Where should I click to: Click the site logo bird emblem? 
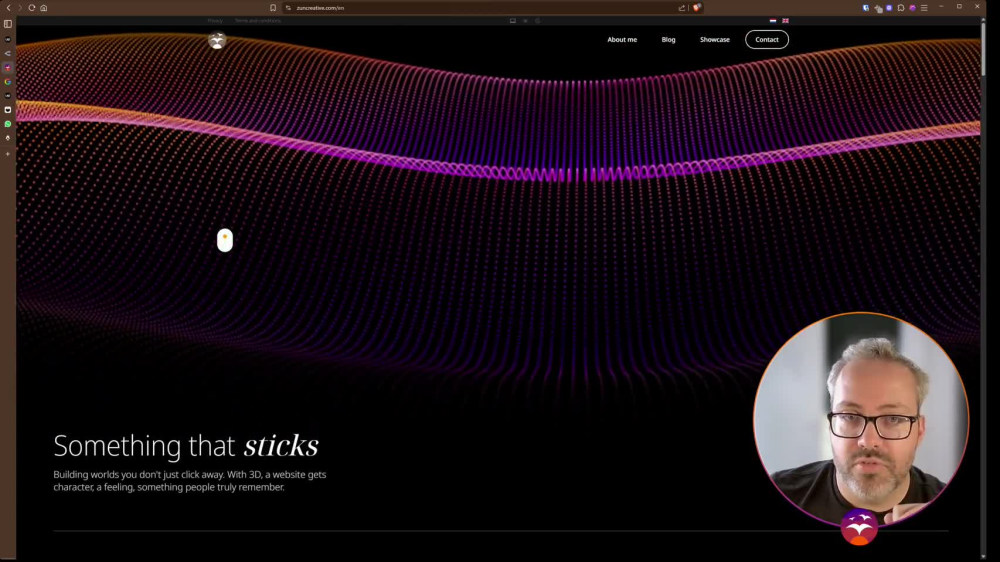click(217, 40)
